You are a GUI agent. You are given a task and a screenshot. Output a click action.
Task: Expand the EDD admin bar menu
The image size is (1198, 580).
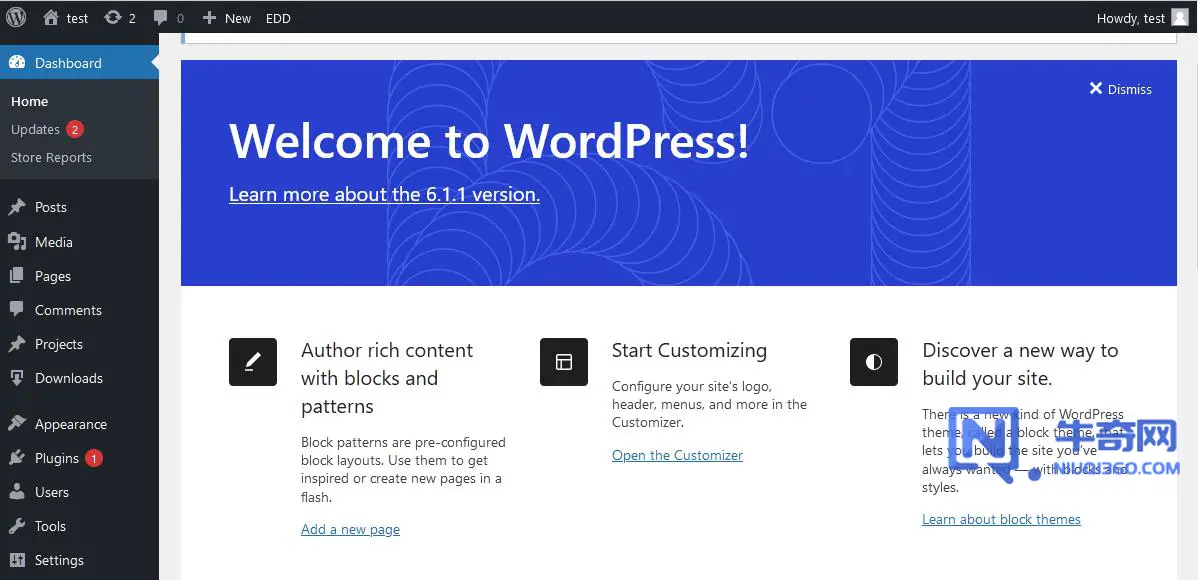[278, 17]
